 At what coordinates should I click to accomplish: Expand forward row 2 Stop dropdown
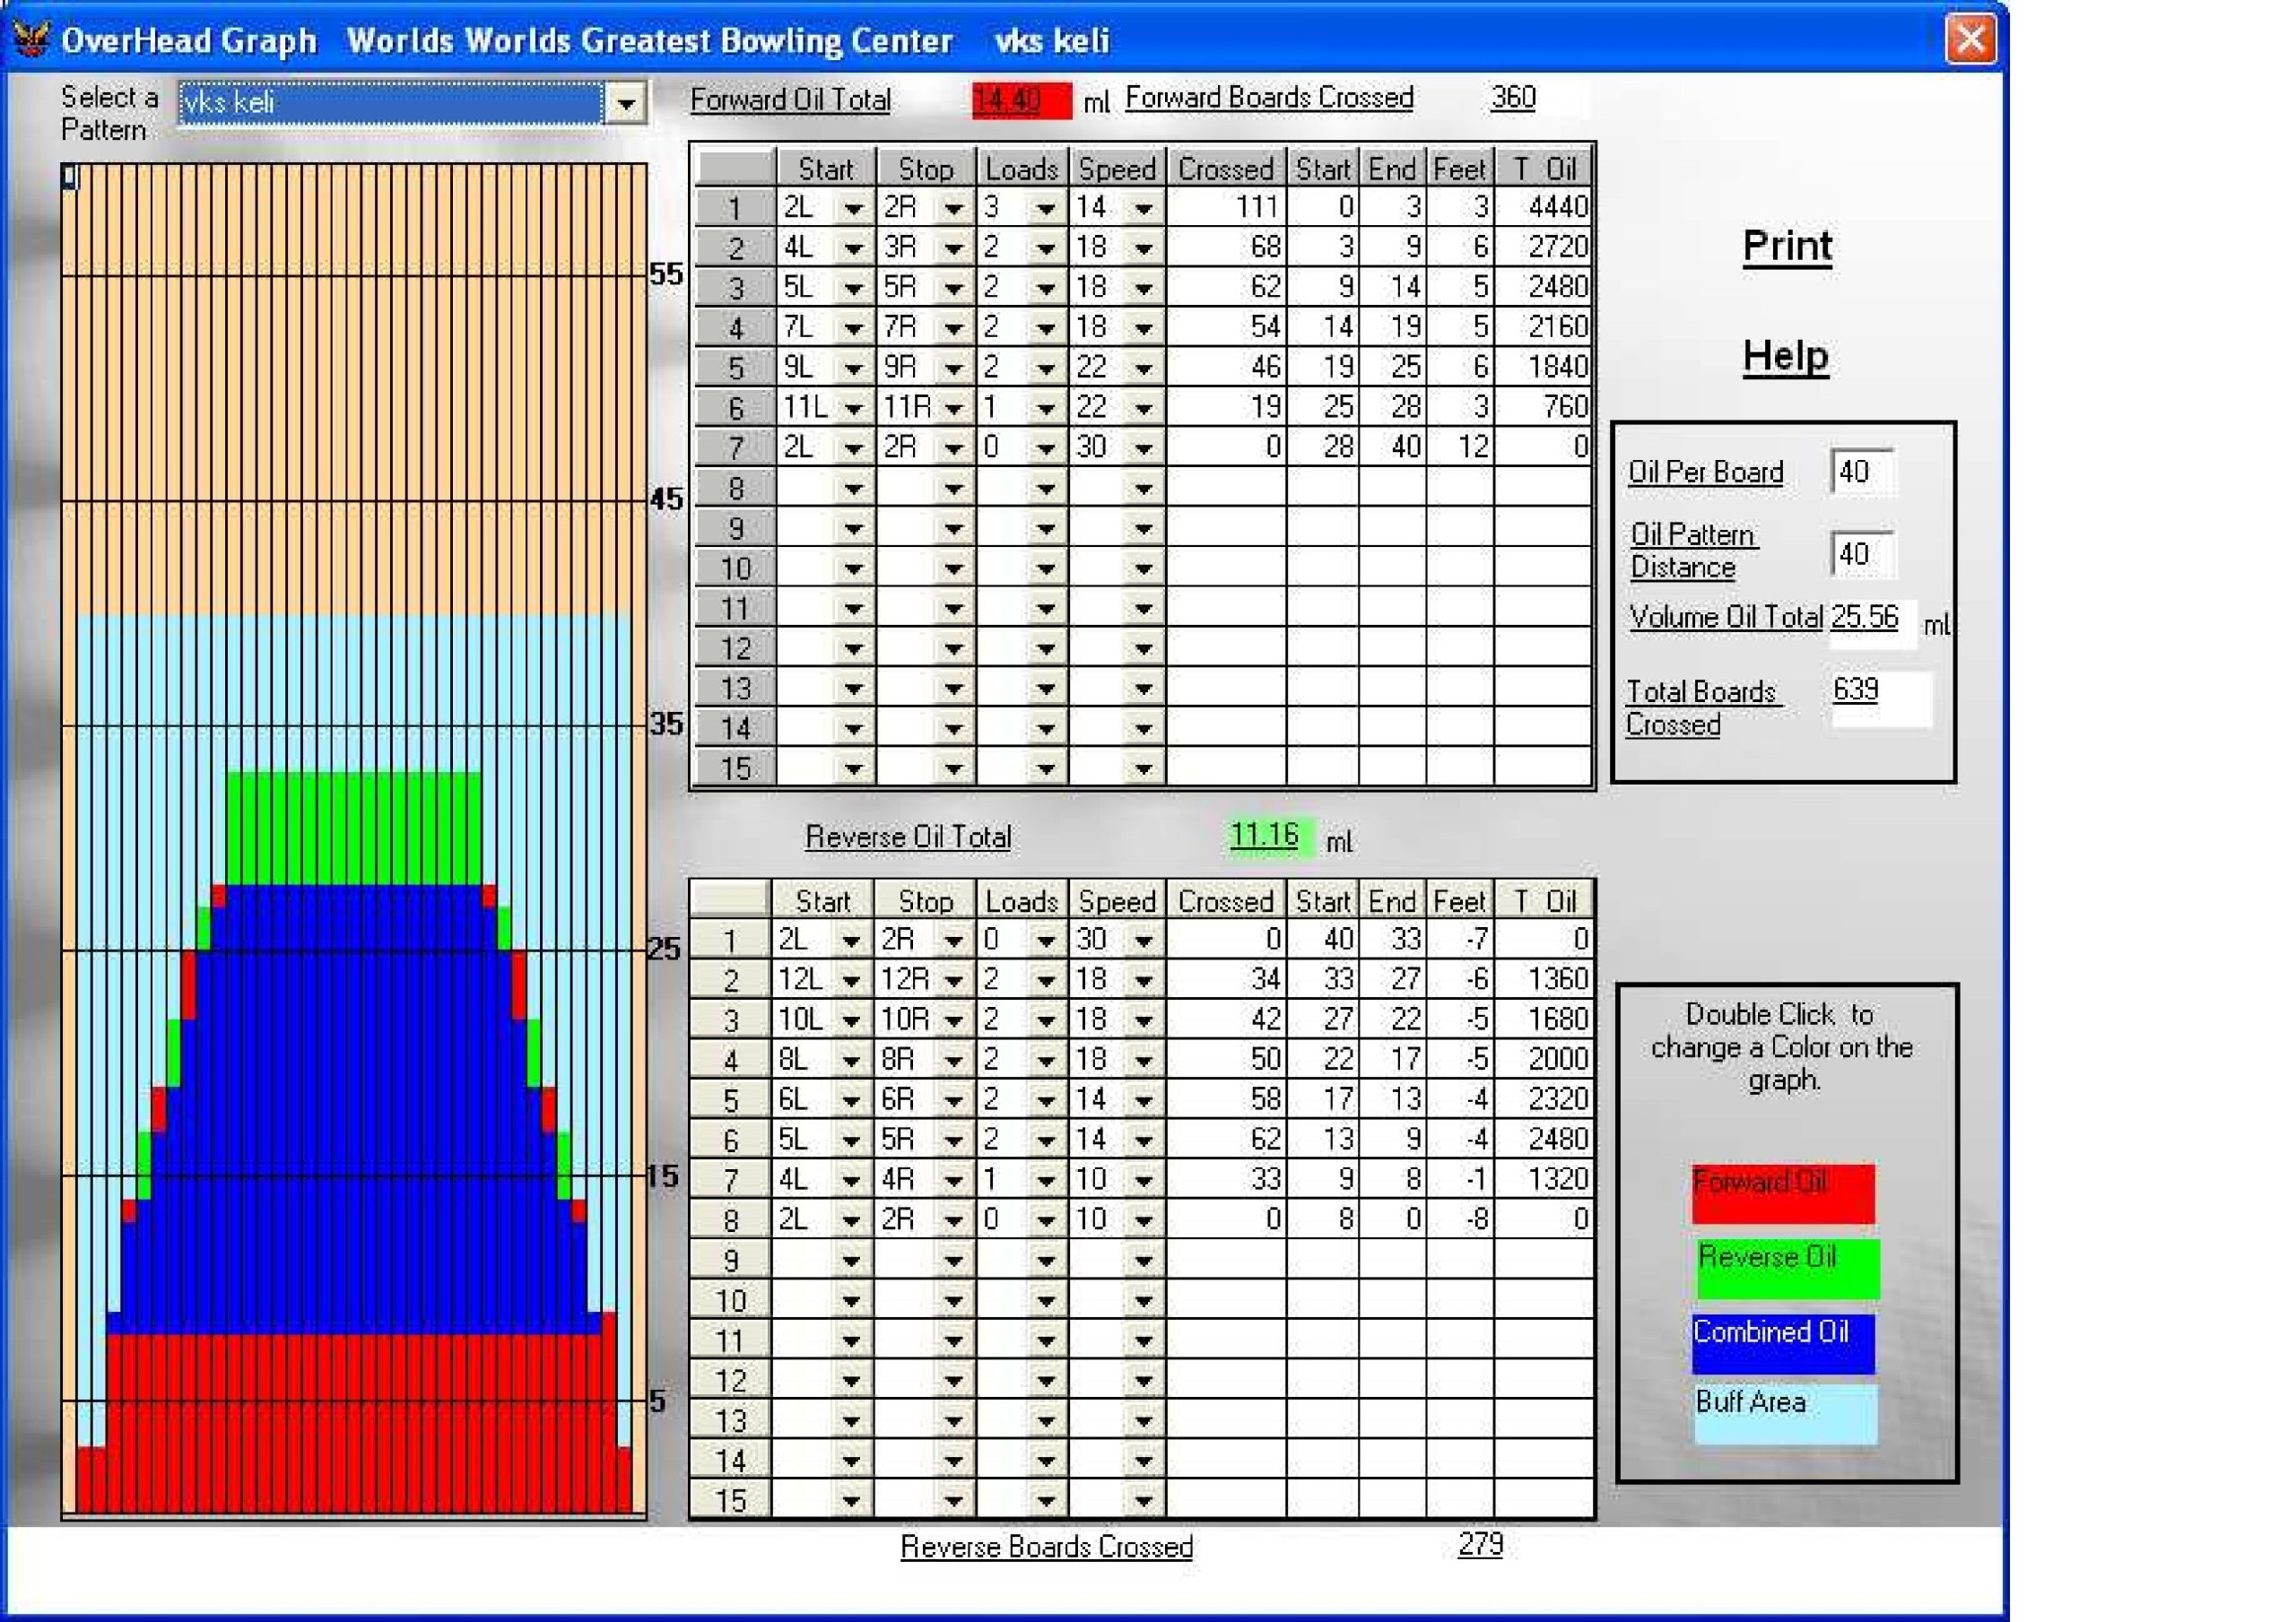[x=953, y=248]
